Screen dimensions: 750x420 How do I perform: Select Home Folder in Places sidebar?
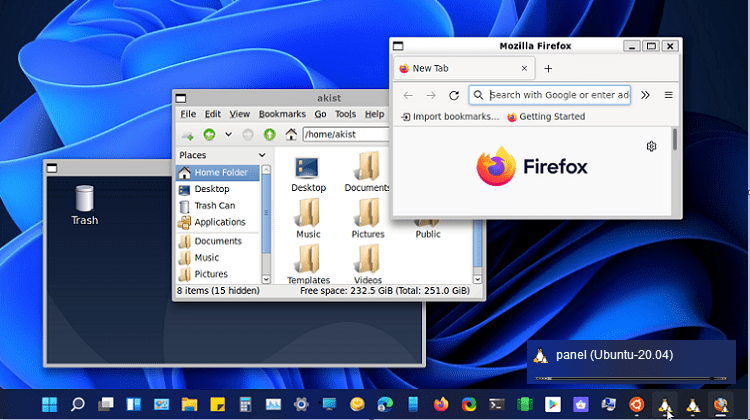218,172
